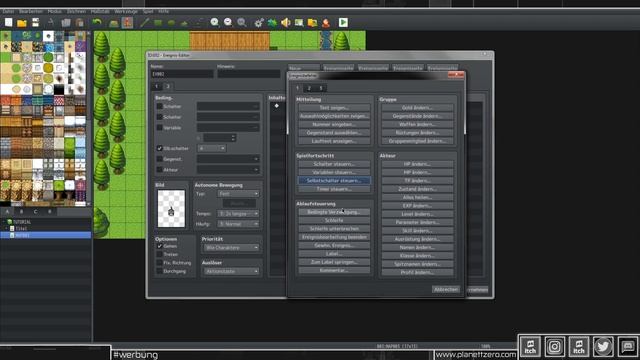Click the event Name input field

pyautogui.click(x=182, y=74)
